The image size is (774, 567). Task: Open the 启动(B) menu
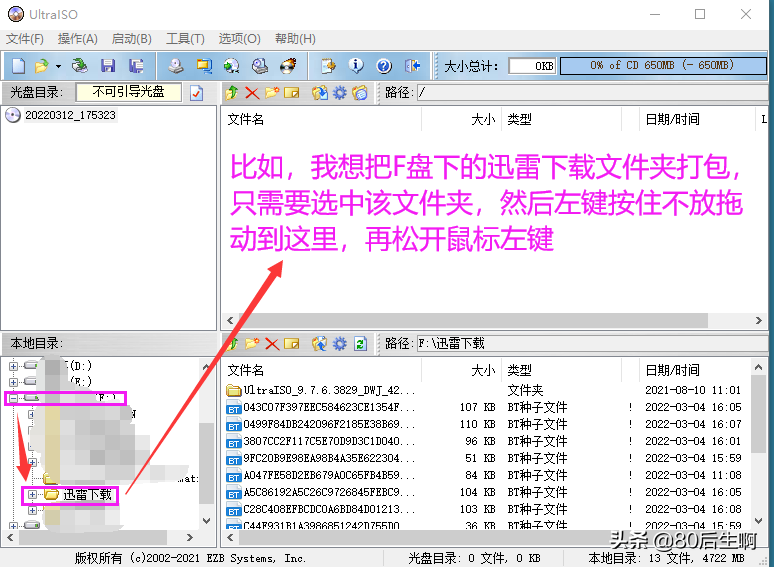(x=131, y=38)
